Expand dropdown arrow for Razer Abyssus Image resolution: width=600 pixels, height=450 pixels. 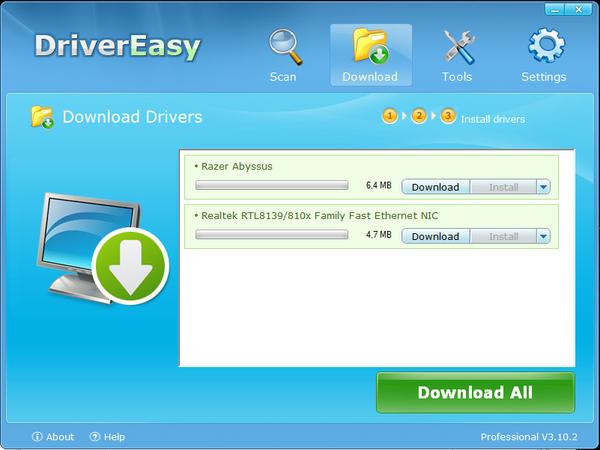(543, 186)
